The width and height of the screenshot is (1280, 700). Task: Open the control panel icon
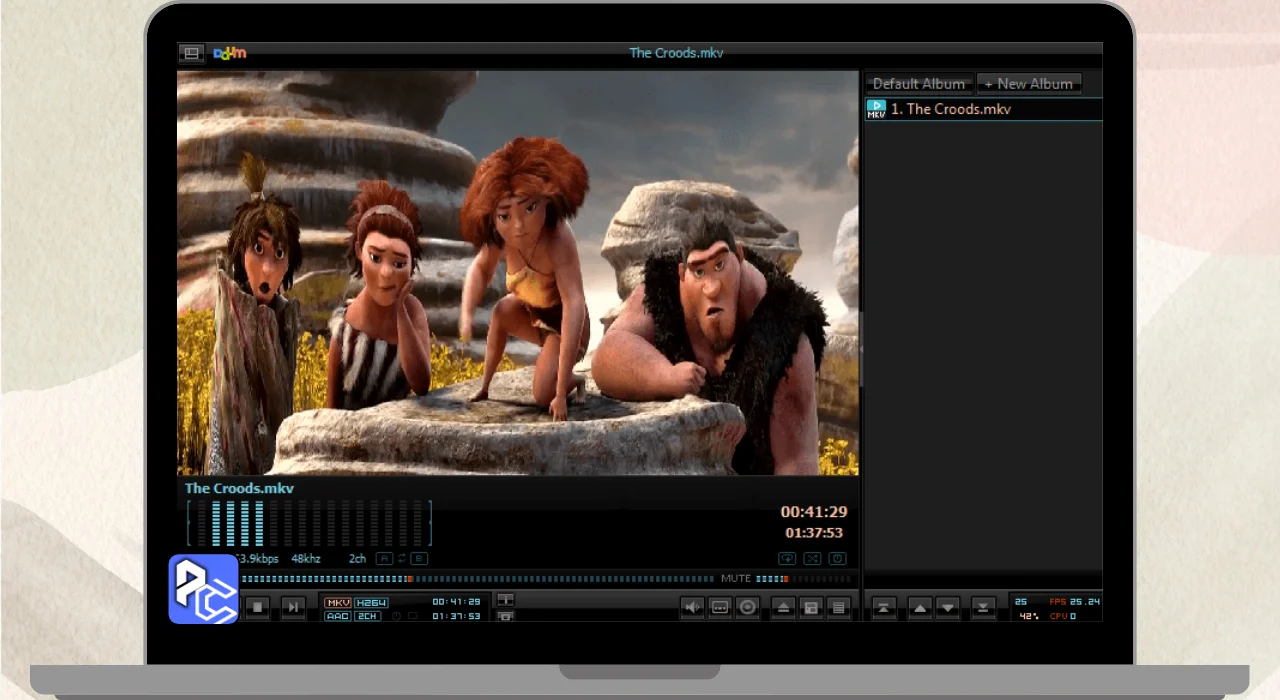coord(811,607)
